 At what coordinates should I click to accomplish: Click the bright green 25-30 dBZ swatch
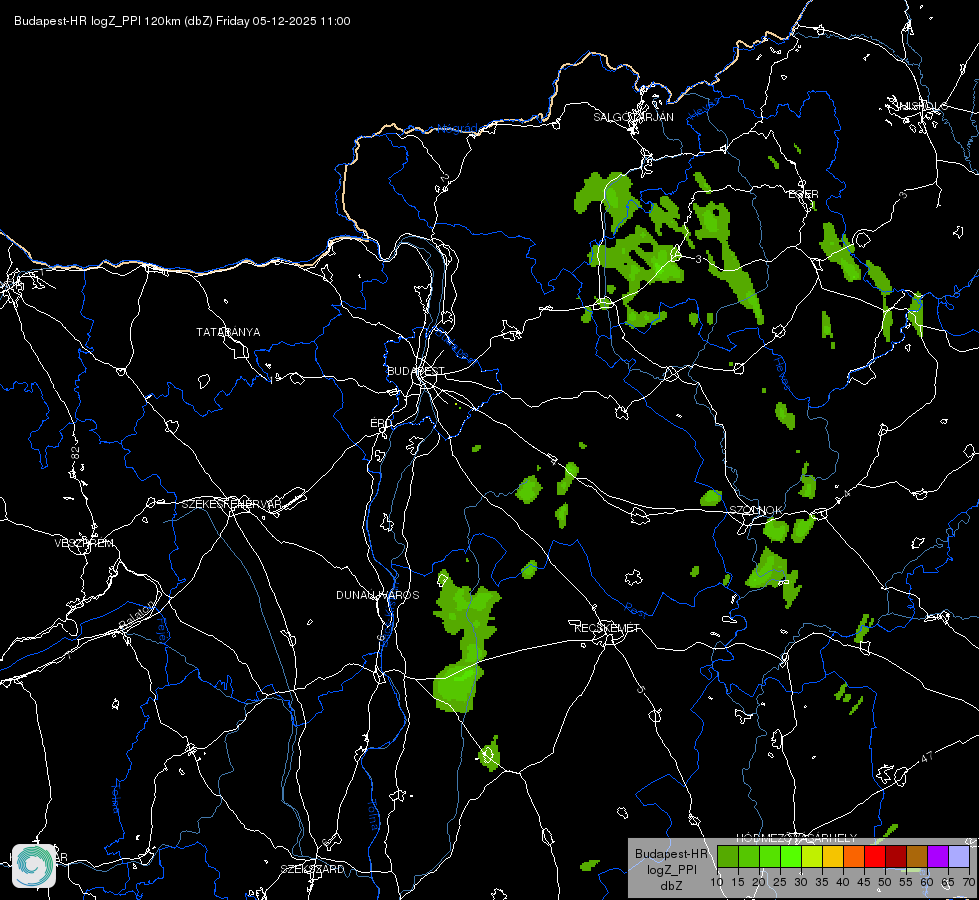coord(790,856)
